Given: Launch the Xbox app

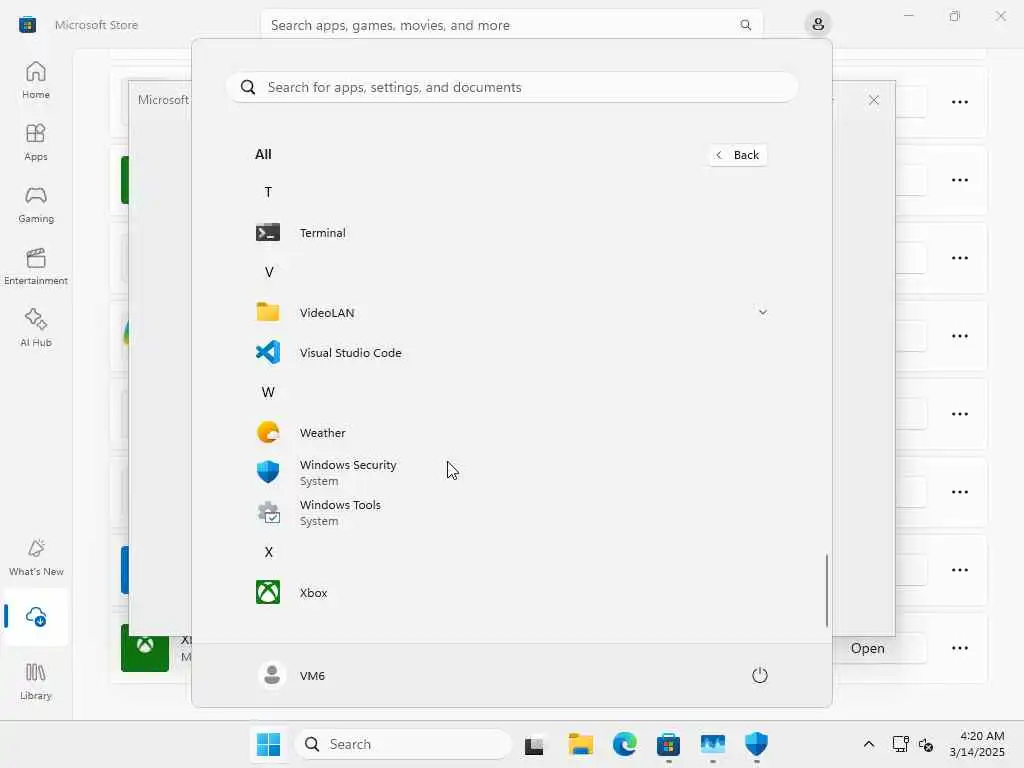Looking at the screenshot, I should point(511,592).
